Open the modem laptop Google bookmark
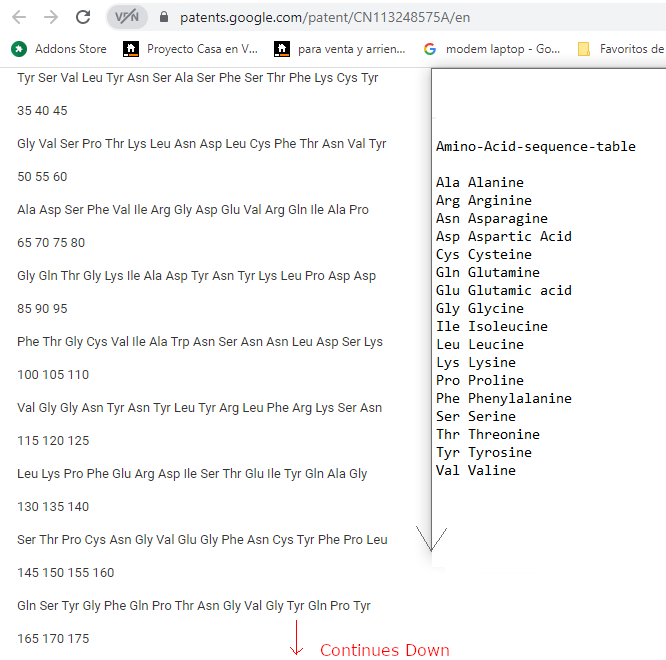This screenshot has width=666, height=660. pyautogui.click(x=502, y=48)
